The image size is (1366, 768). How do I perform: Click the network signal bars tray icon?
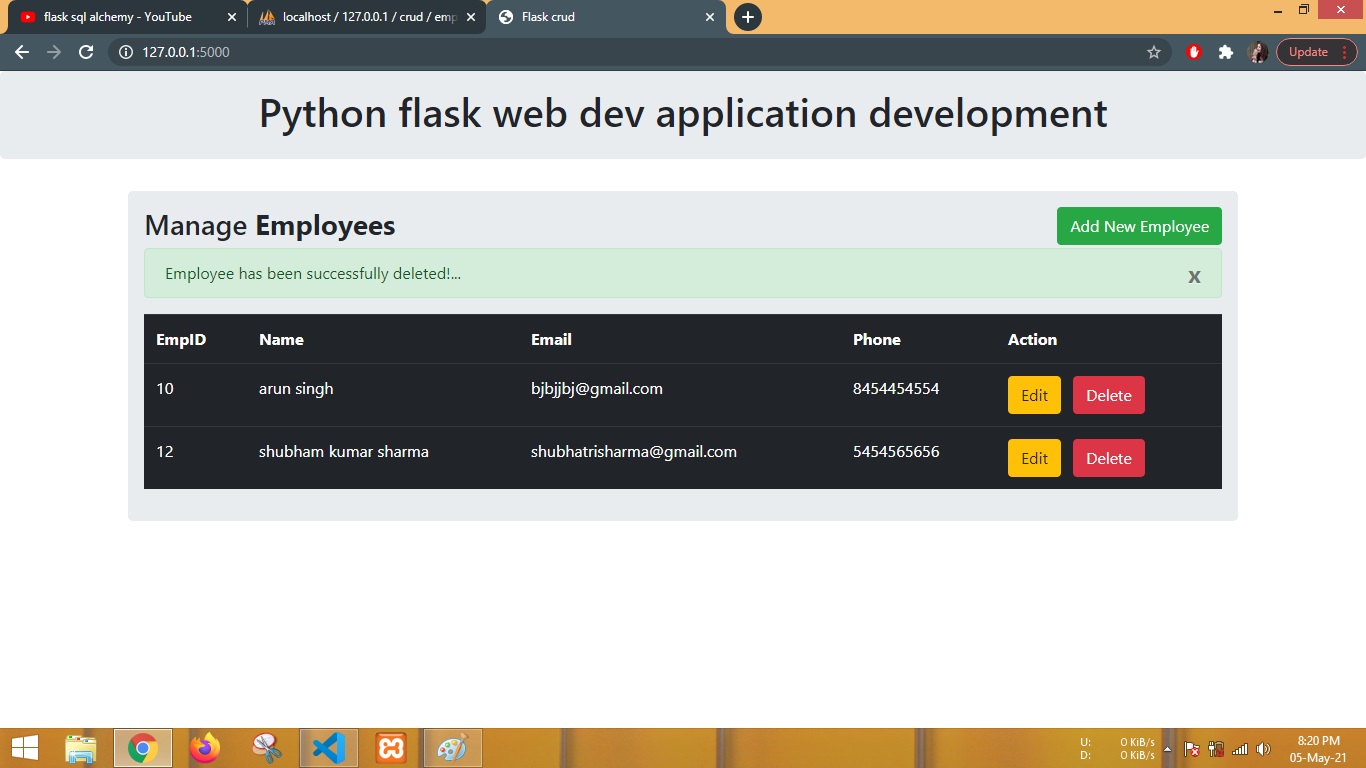coord(1240,749)
